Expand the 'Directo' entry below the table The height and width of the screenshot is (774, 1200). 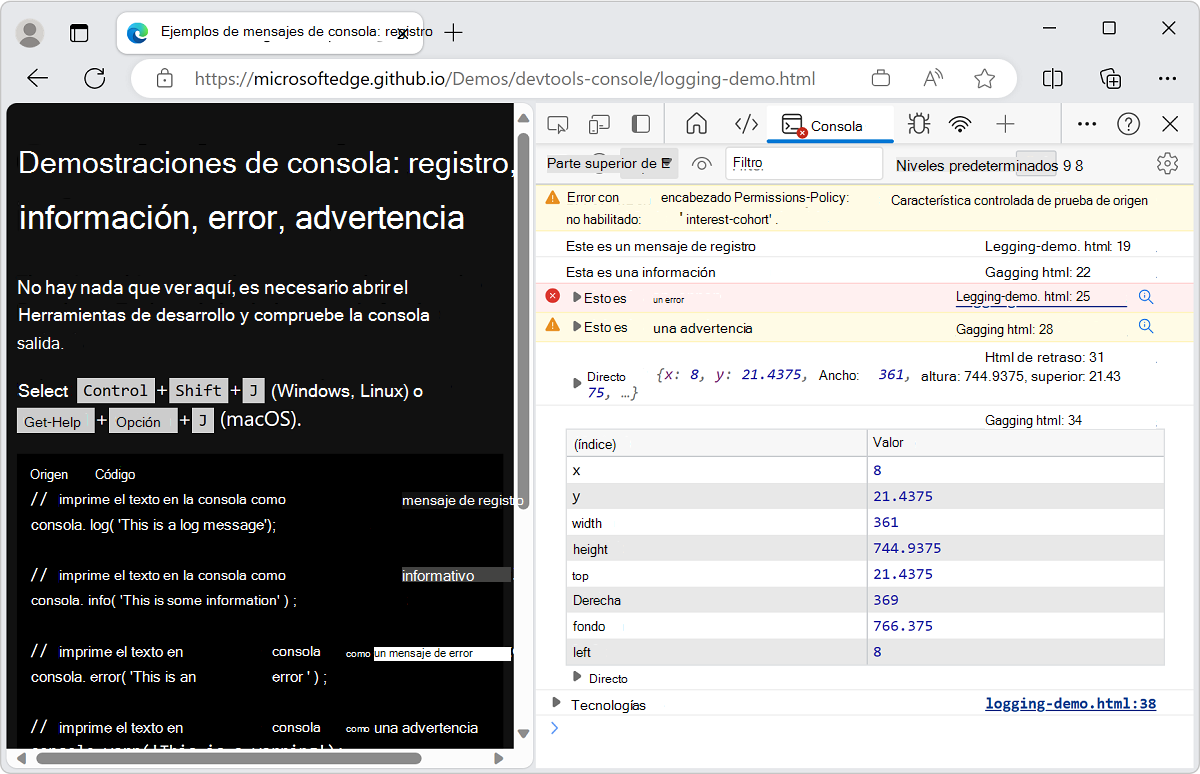577,677
